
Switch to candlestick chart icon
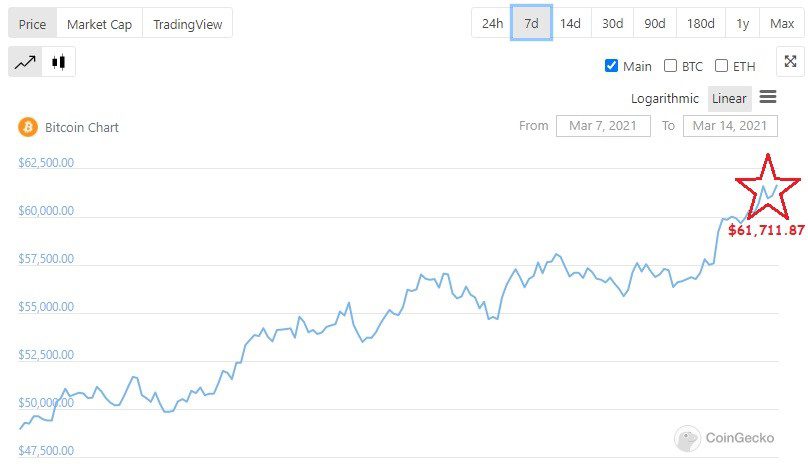pos(58,62)
